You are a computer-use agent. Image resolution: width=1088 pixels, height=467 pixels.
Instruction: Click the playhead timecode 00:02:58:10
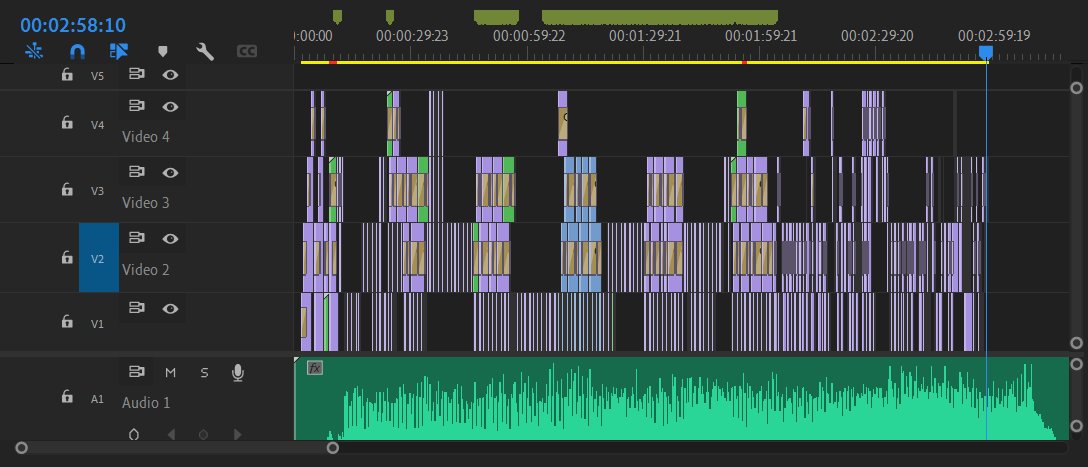point(73,26)
